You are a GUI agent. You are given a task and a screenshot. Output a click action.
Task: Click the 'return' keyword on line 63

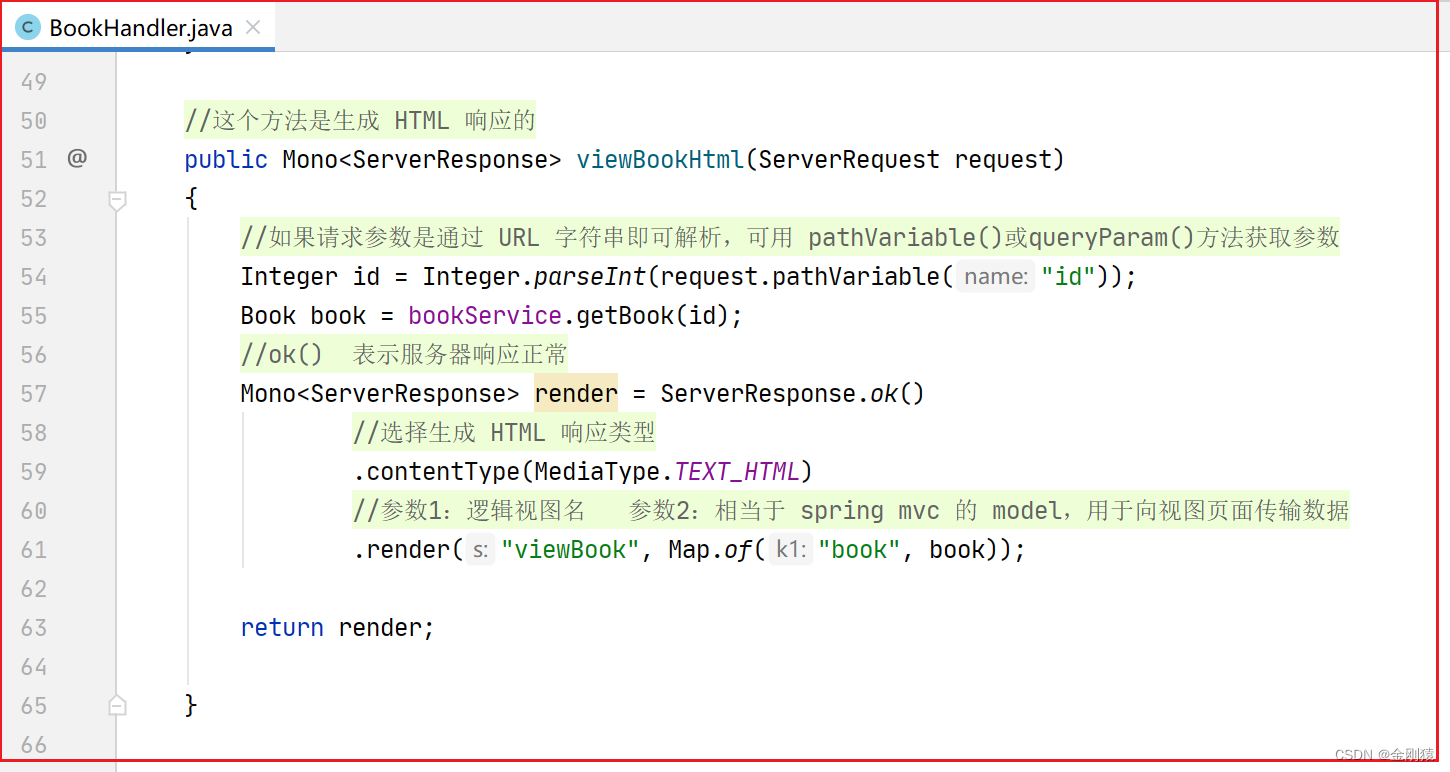tap(282, 628)
